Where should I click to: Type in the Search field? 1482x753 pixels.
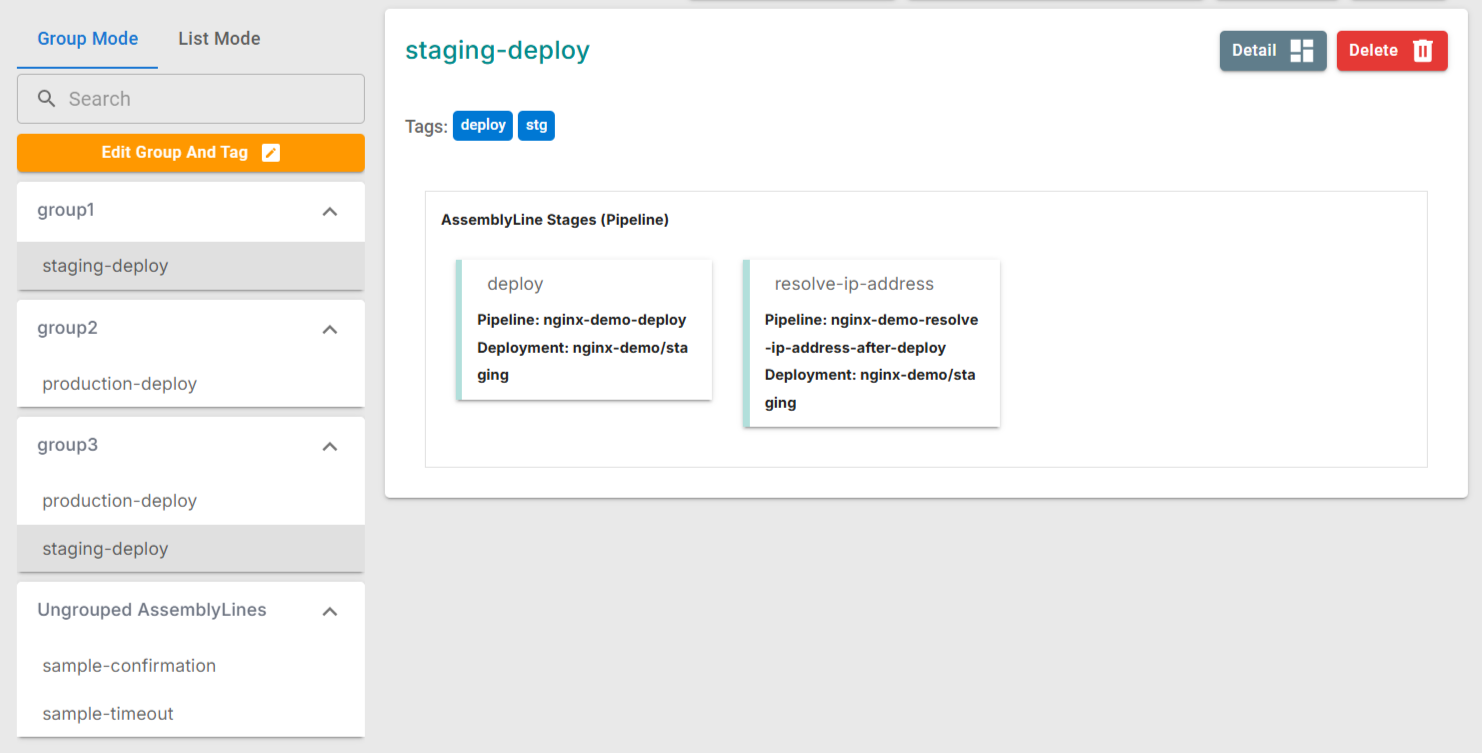coord(210,99)
